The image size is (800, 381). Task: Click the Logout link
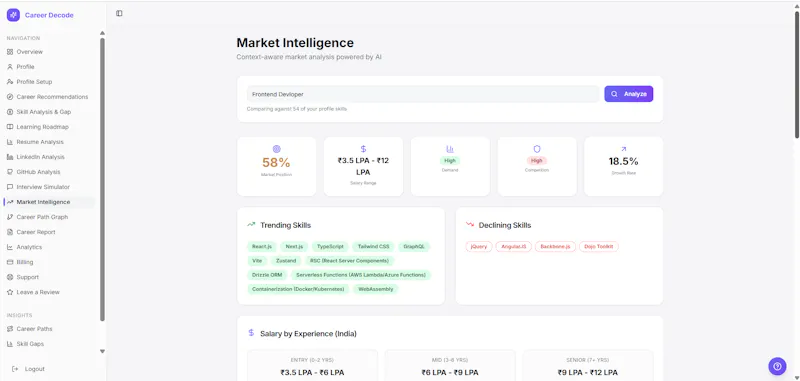click(35, 369)
